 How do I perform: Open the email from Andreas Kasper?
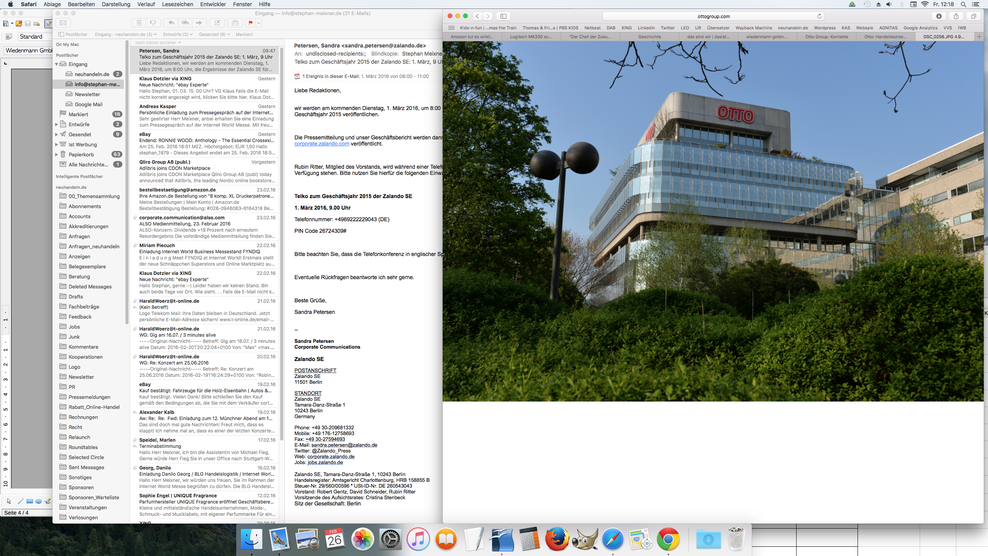coord(206,116)
